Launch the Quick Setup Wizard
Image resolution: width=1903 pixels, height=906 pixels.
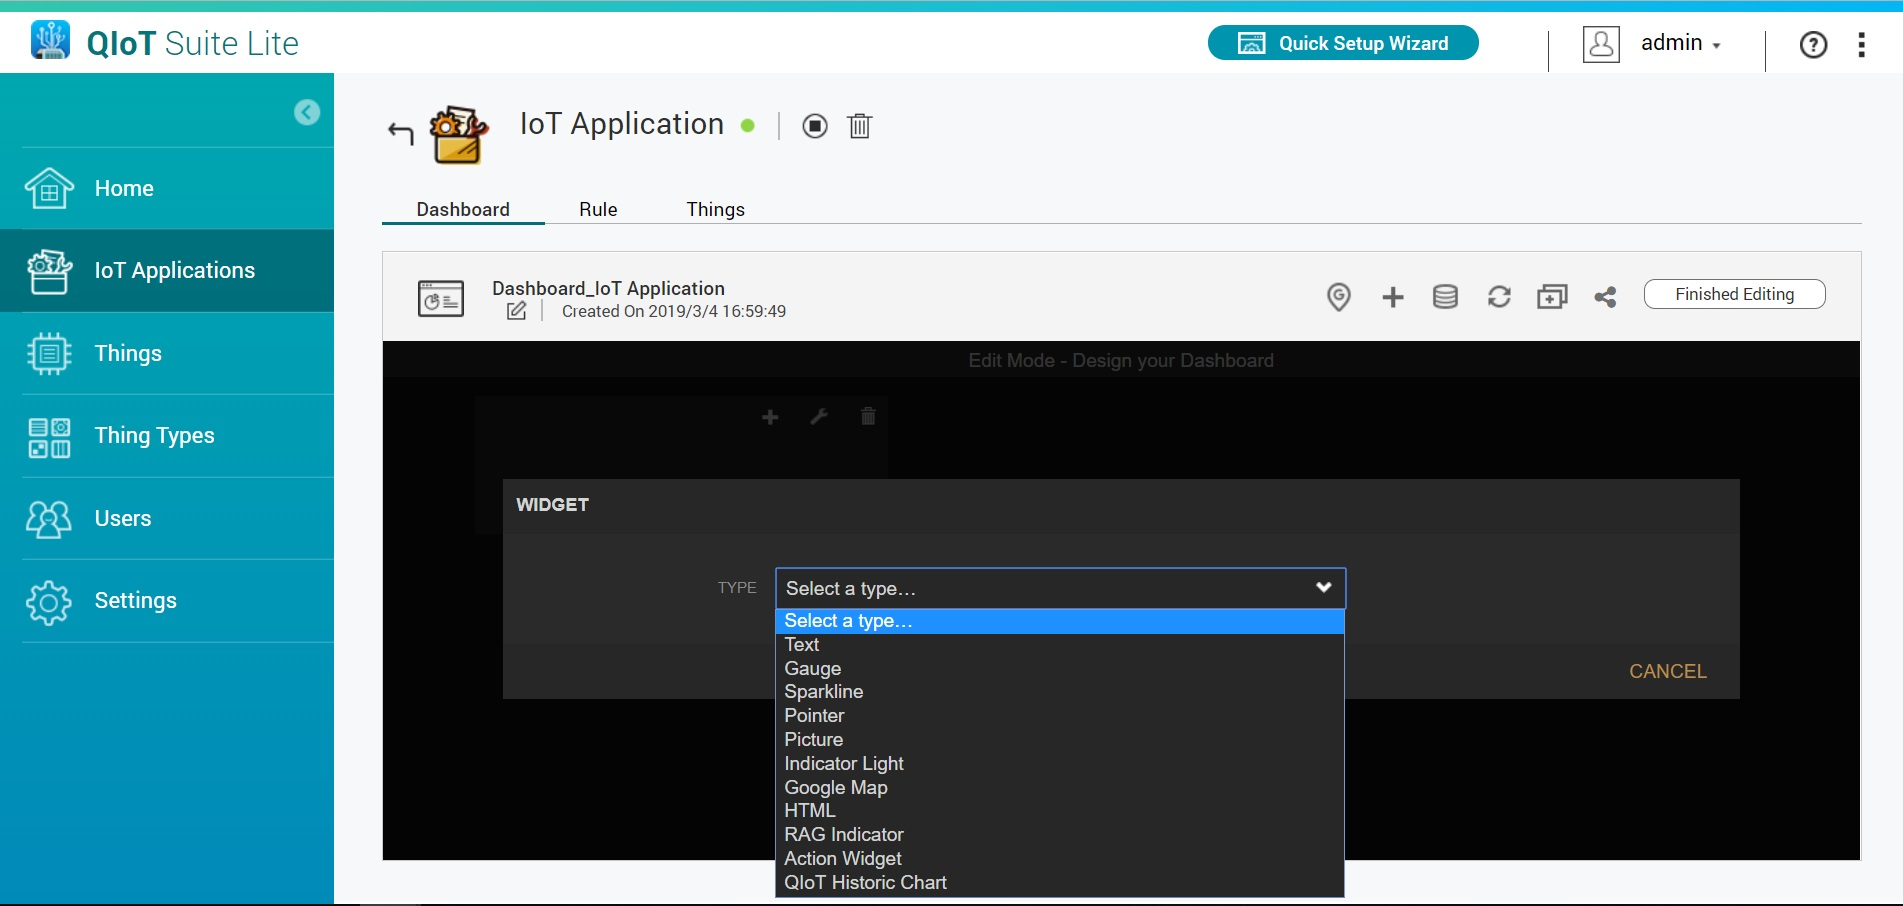click(x=1343, y=43)
